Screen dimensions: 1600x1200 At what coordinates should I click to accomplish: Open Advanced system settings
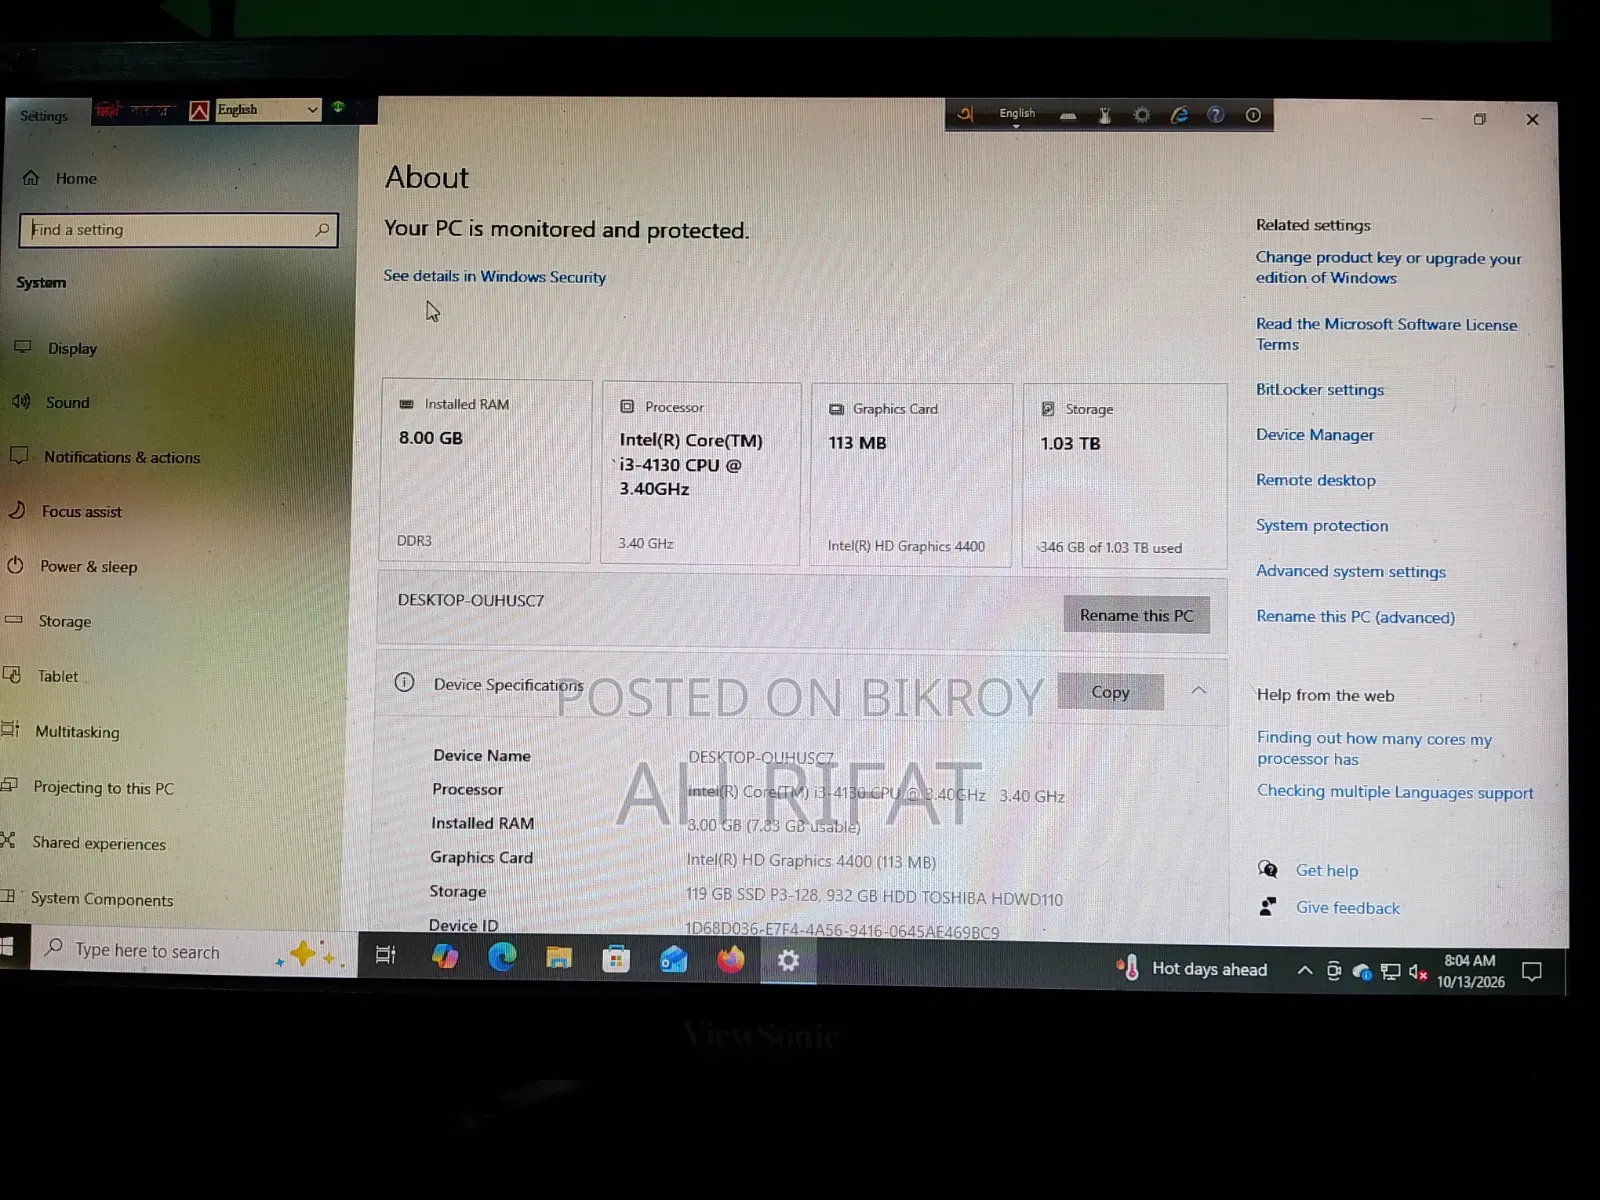tap(1351, 571)
